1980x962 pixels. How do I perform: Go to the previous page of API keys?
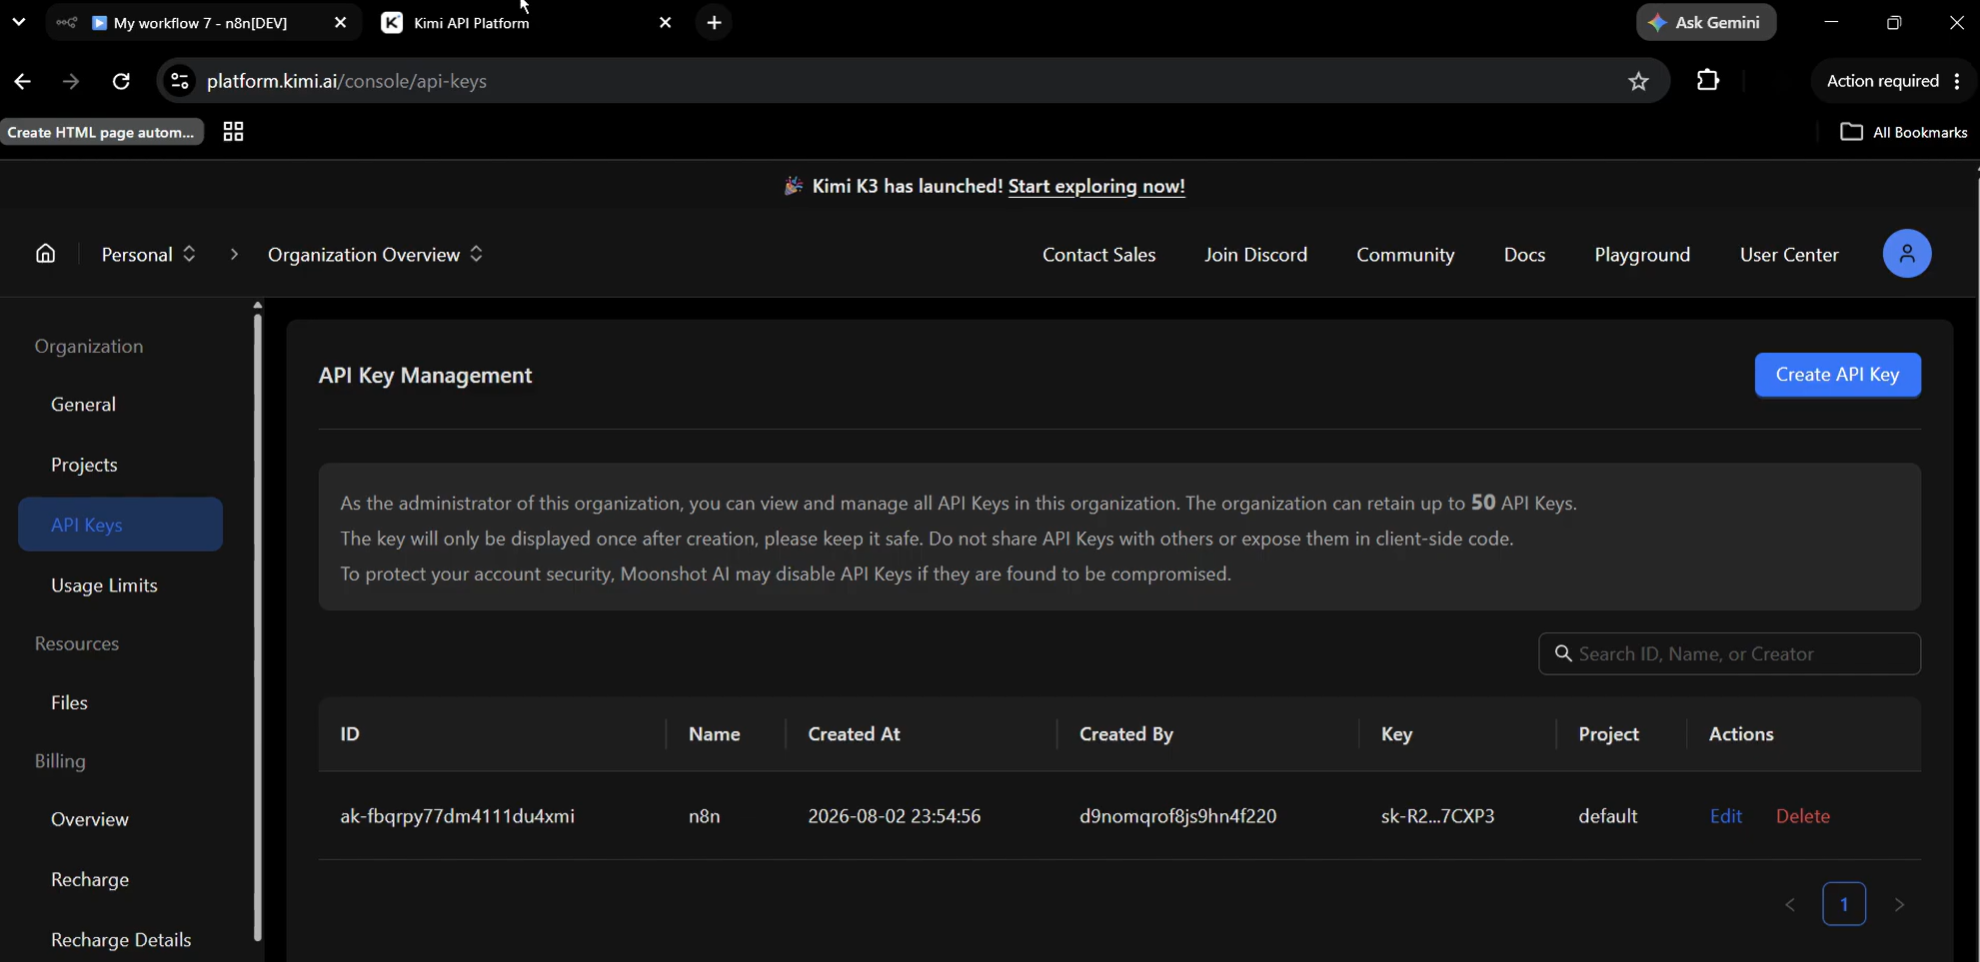tap(1790, 904)
